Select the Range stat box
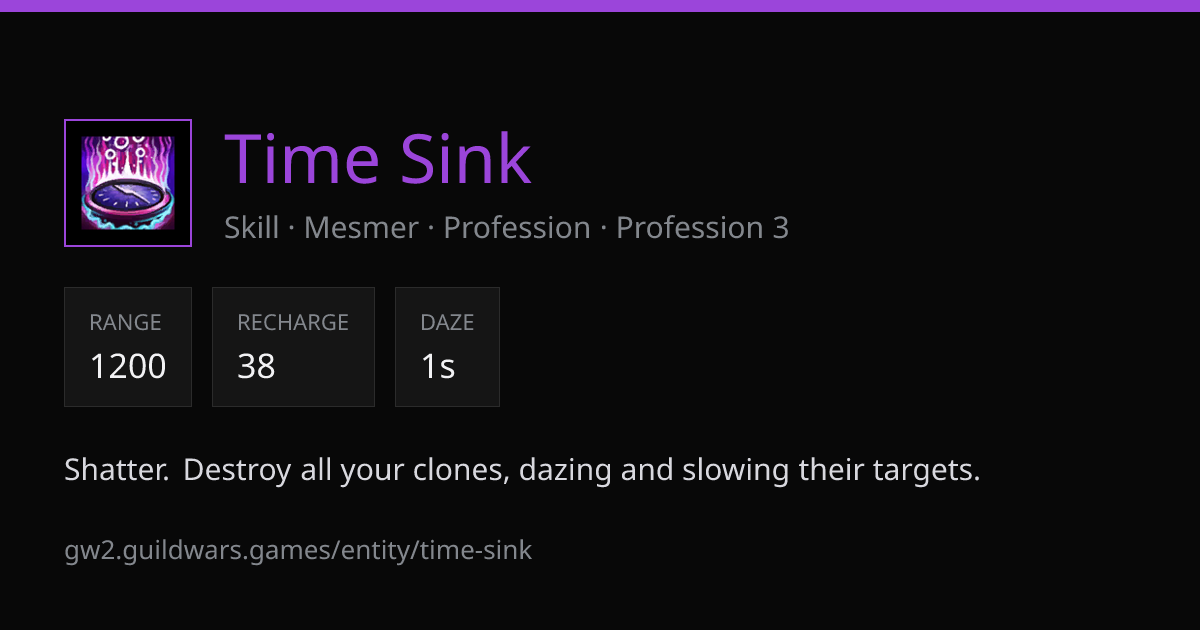Viewport: 1200px width, 630px height. tap(128, 347)
